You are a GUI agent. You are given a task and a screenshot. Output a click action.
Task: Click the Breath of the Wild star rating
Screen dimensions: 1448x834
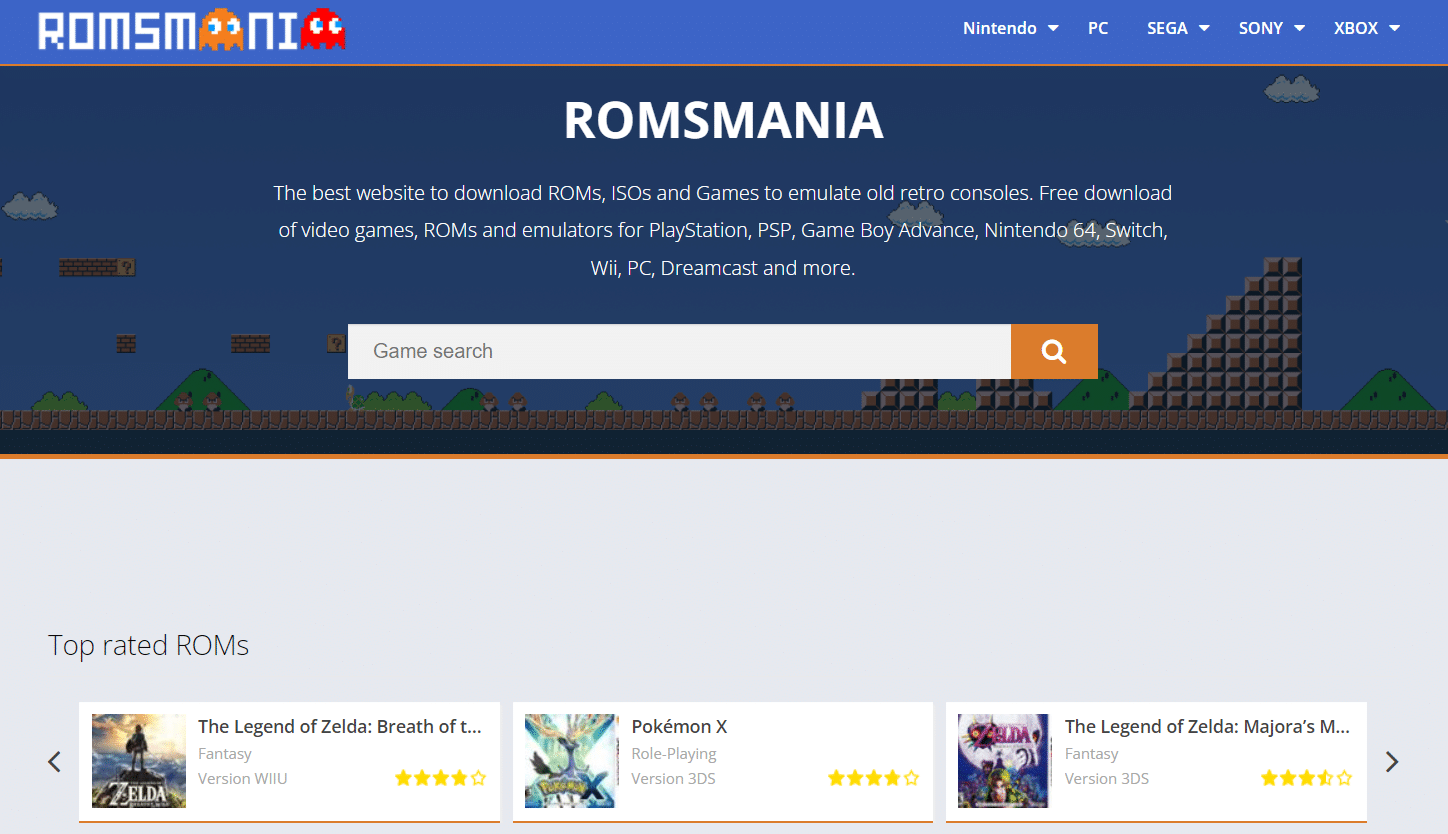point(440,778)
